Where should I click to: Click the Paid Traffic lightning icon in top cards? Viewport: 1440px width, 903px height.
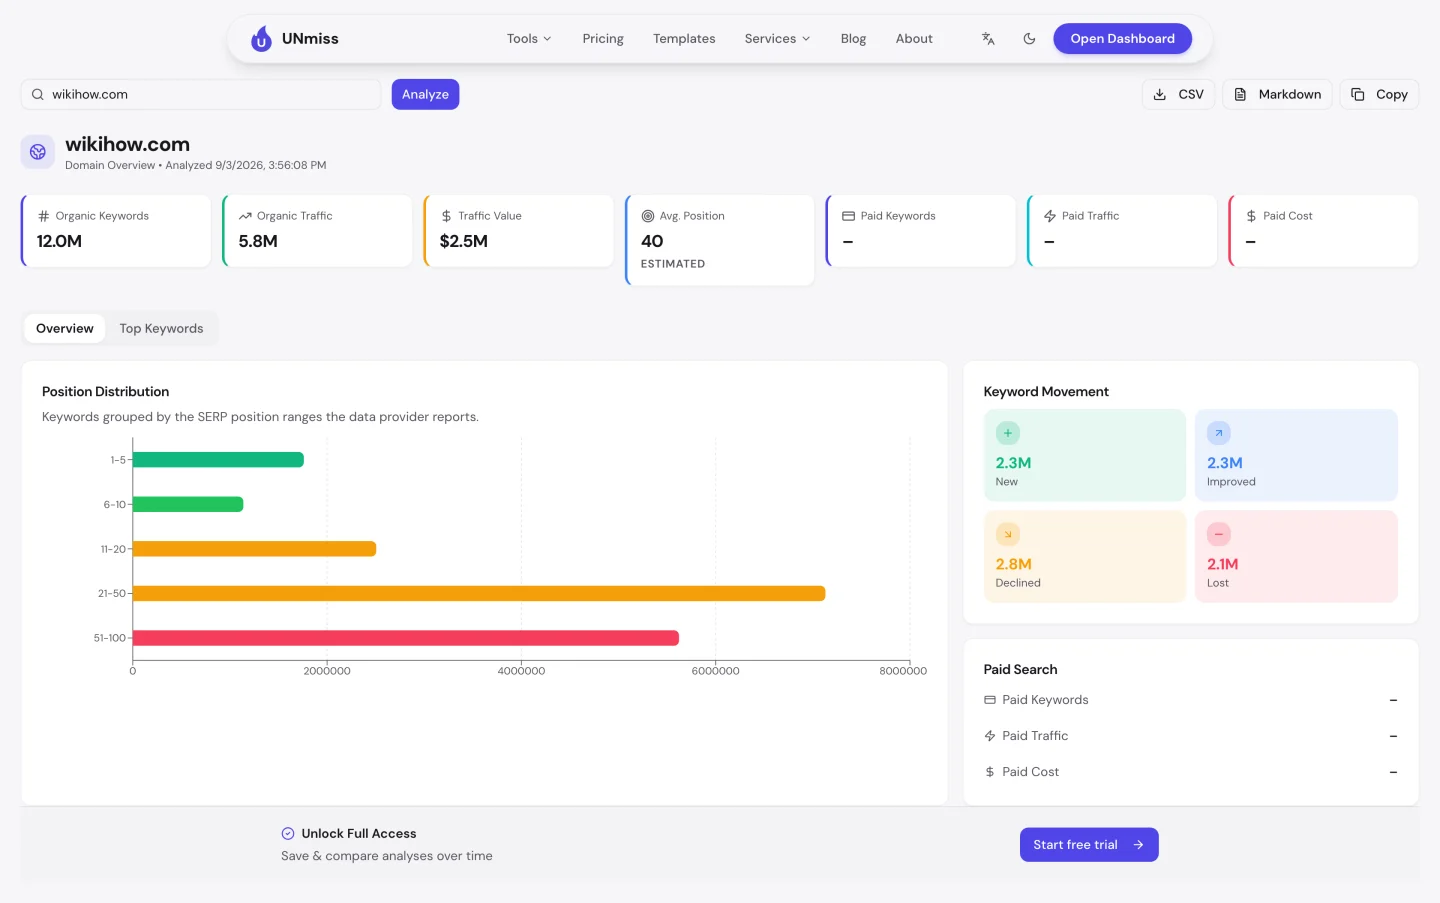coord(1050,216)
